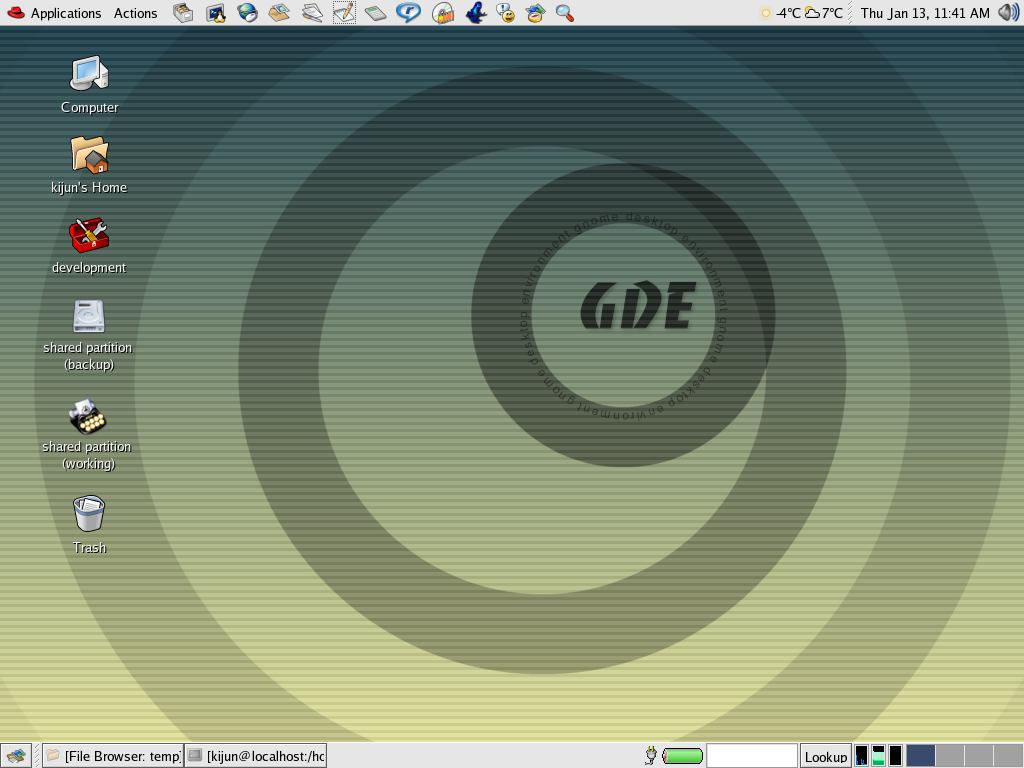Switch to the first (active) workspace
The image size is (1024, 768).
tap(920, 756)
